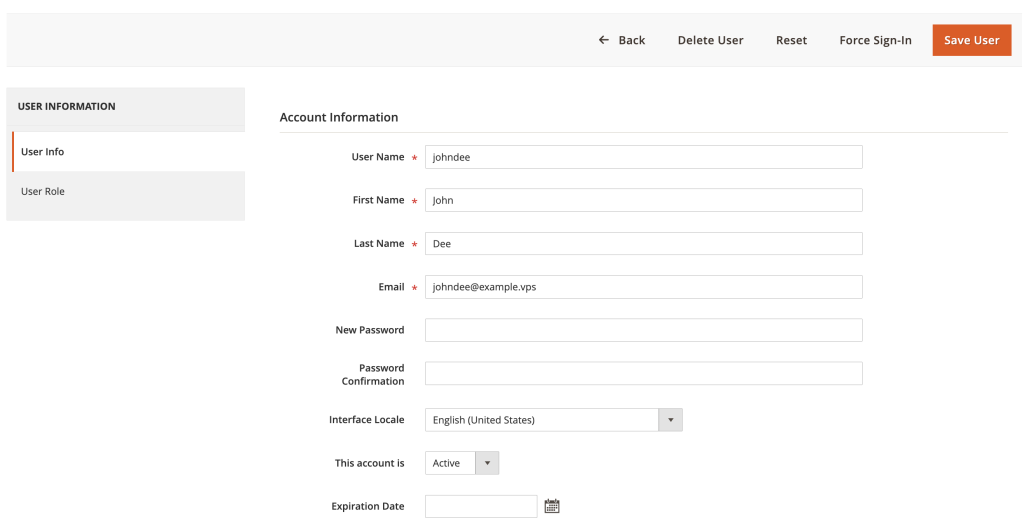Viewport: 1024px width, 526px height.
Task: Click the Back arrow button
Action: 621,40
